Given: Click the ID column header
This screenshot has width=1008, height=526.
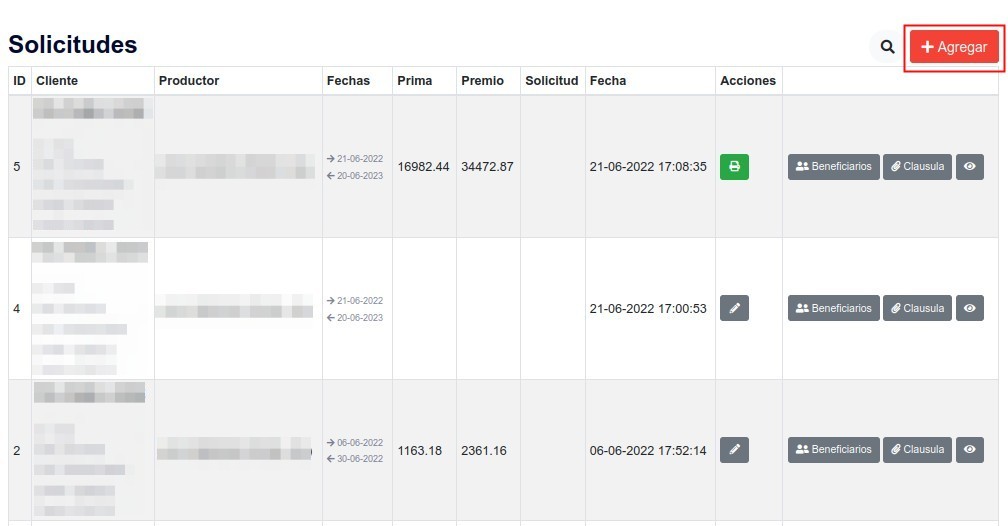Looking at the screenshot, I should point(19,81).
